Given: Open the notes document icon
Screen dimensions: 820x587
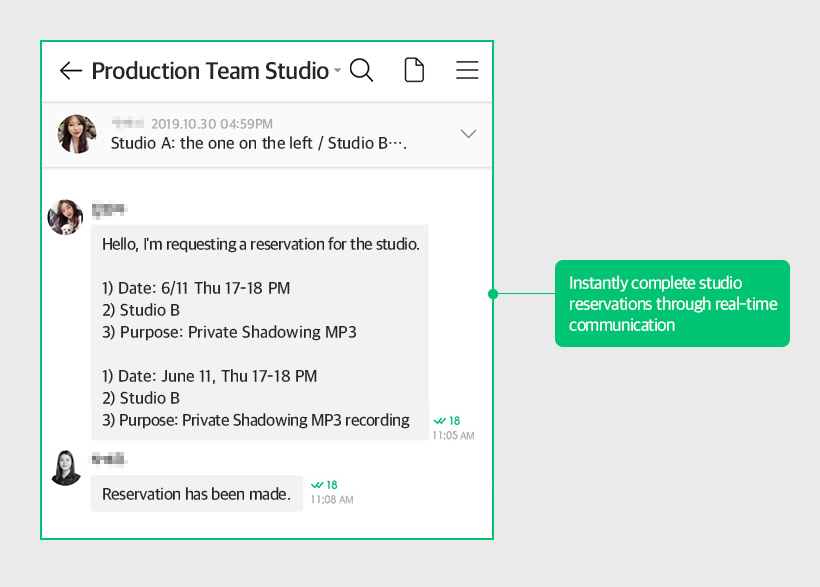Looking at the screenshot, I should 414,70.
